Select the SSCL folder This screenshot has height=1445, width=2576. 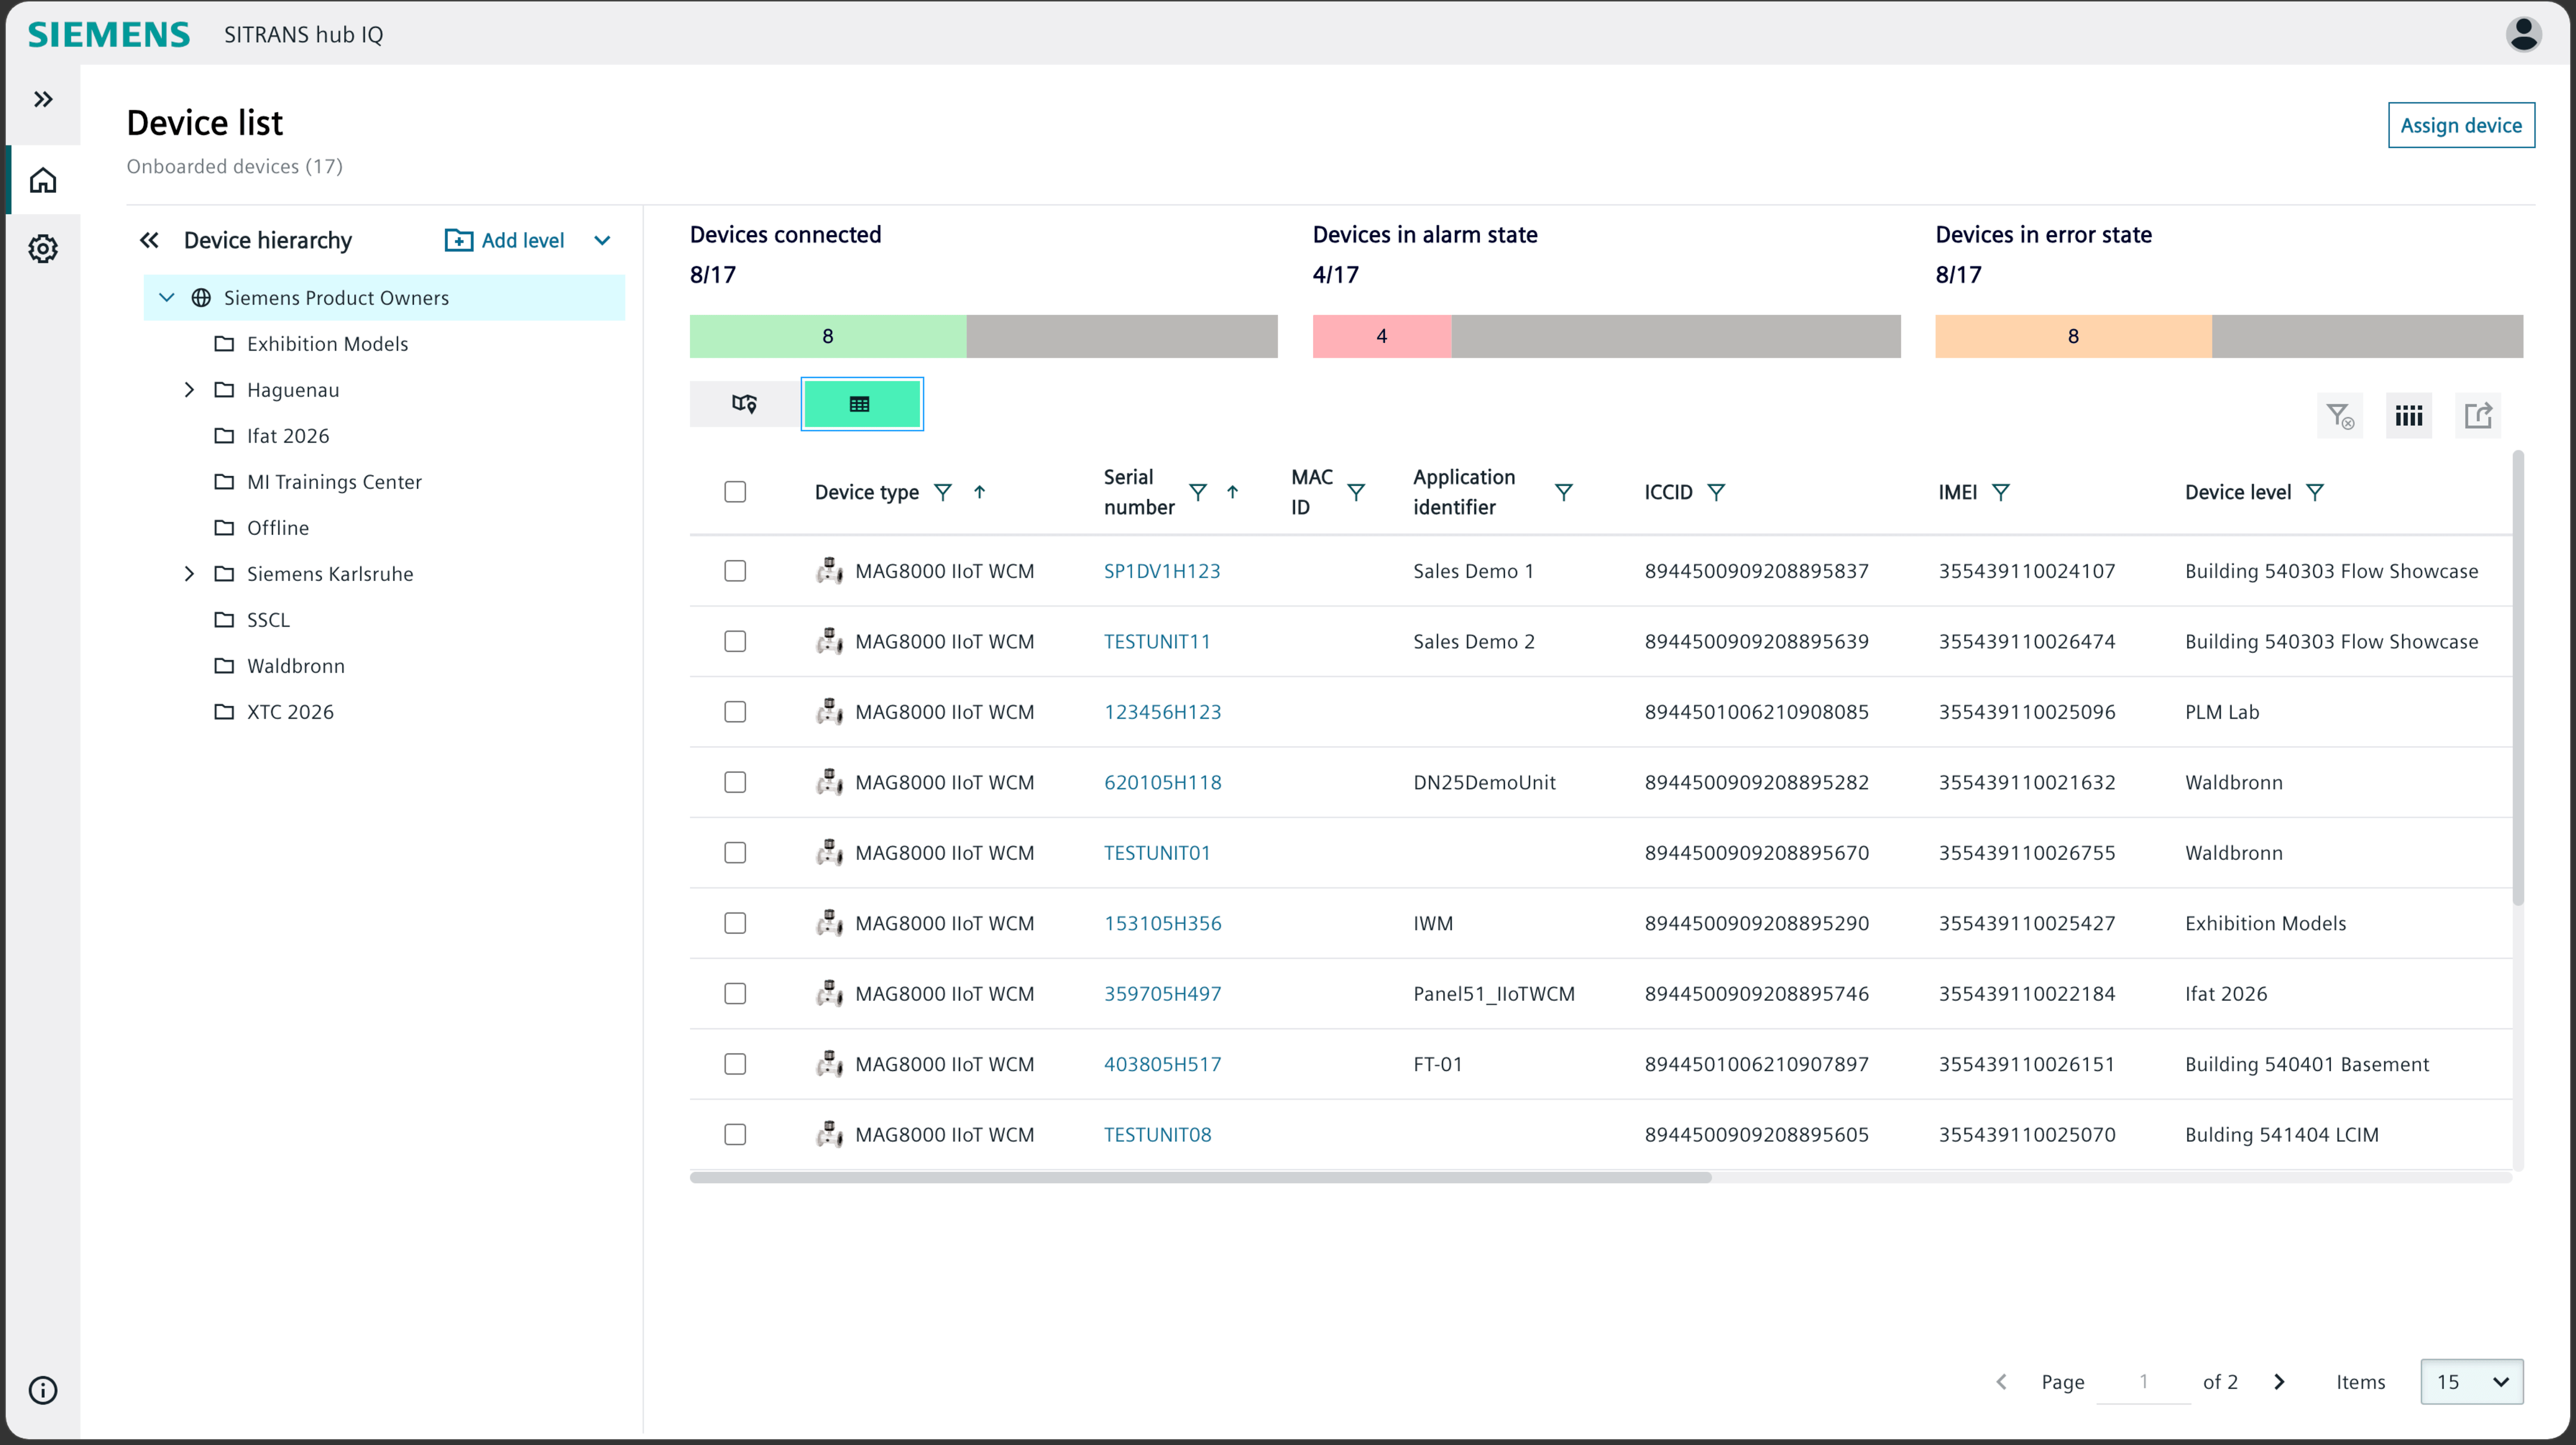(268, 620)
